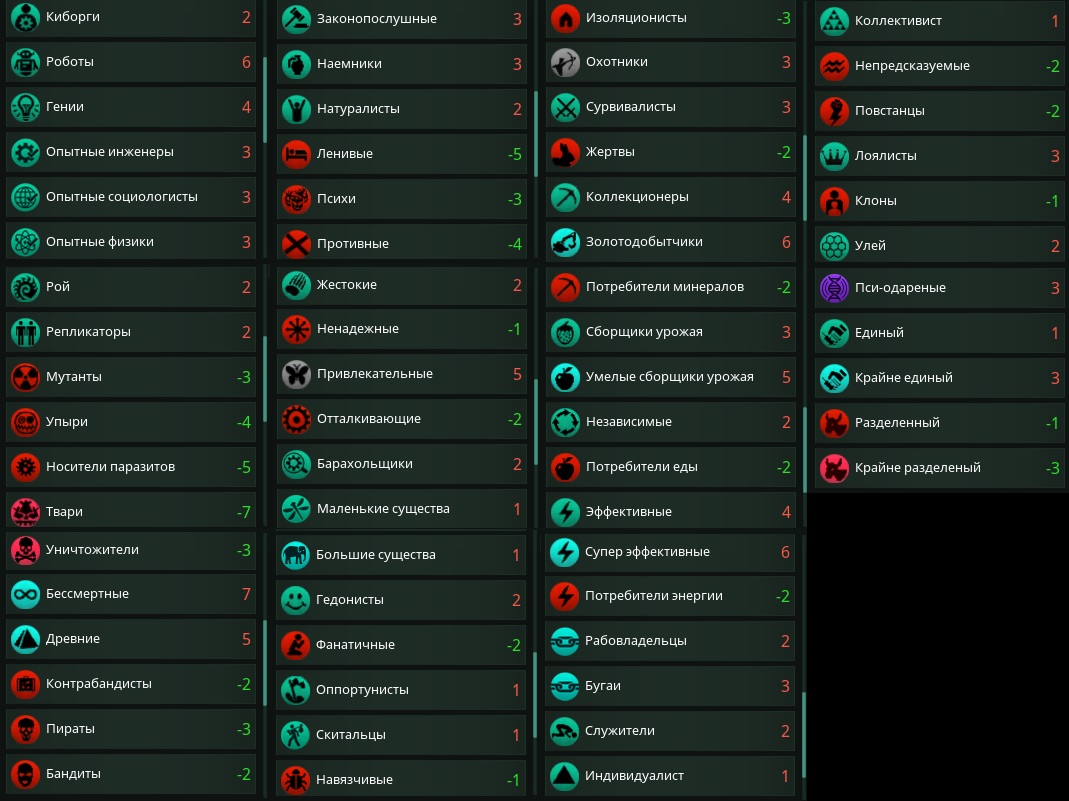Click the Киборги trait icon
1069x801 pixels.
[25, 18]
